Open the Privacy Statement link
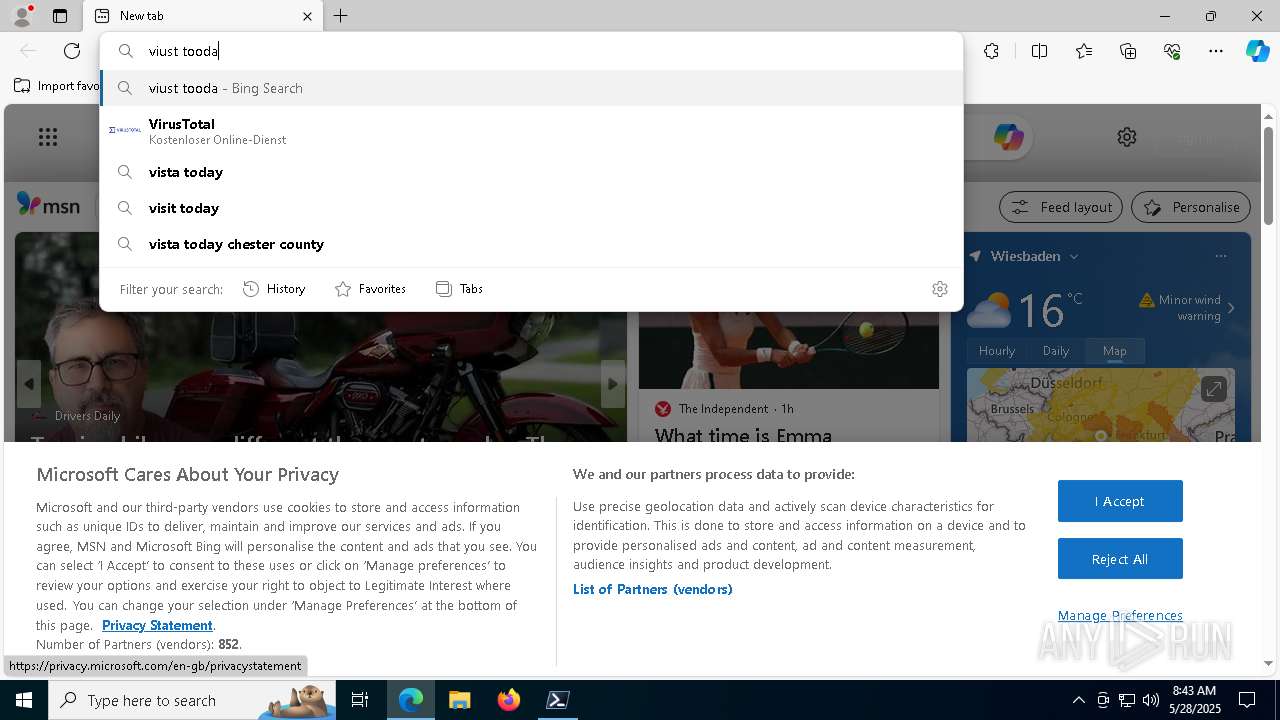Image resolution: width=1280 pixels, height=720 pixels. tap(157, 625)
